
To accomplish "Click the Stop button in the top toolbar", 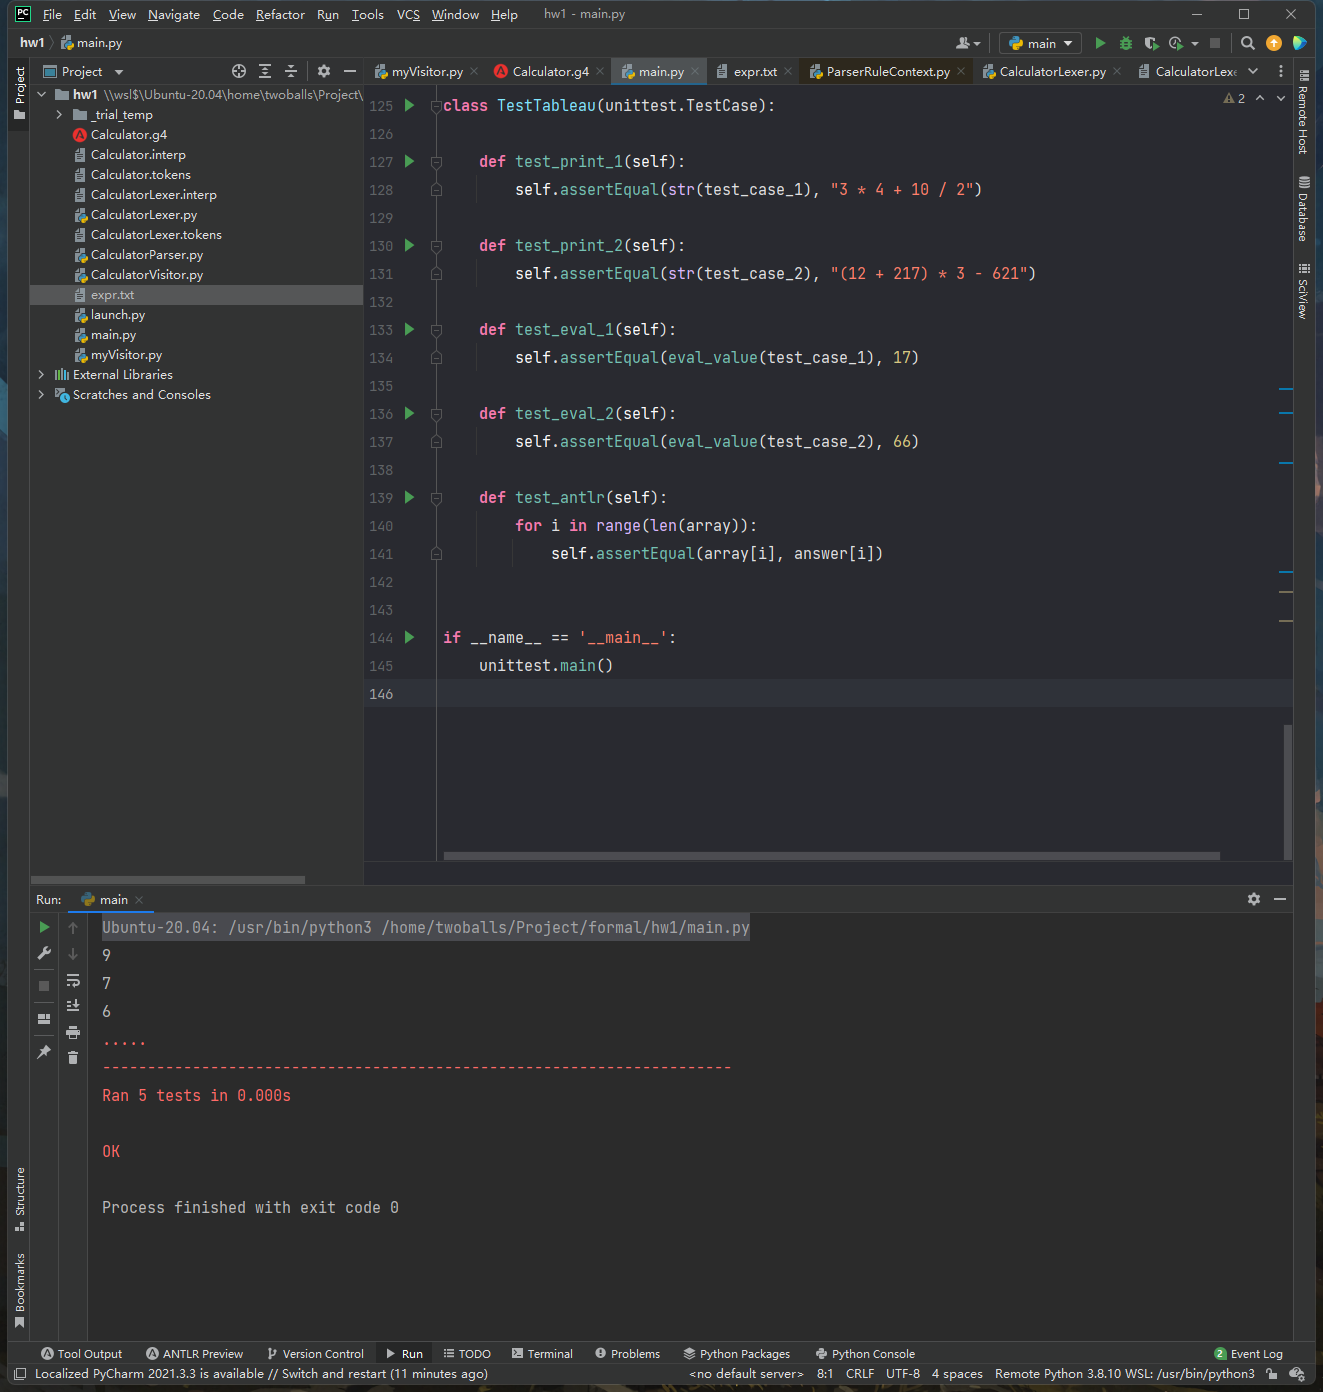I will 1215,43.
